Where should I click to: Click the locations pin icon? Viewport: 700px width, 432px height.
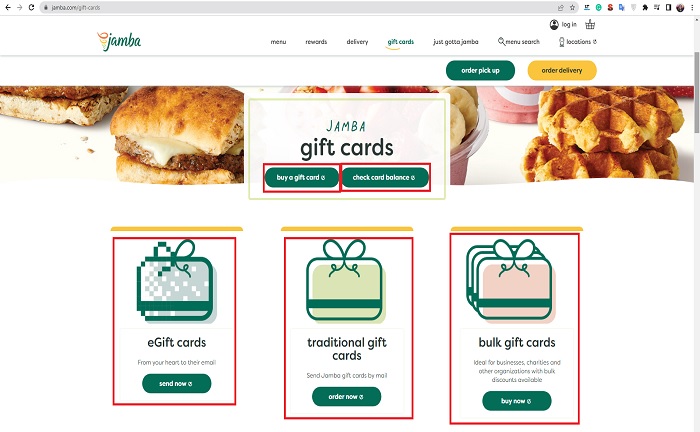click(562, 42)
